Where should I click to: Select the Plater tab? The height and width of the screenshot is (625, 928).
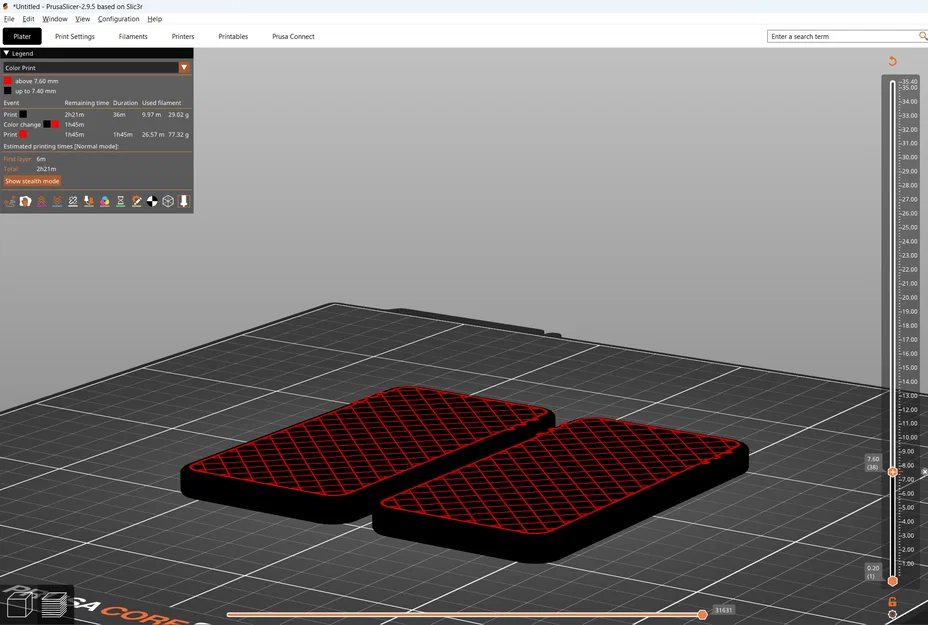coord(22,36)
